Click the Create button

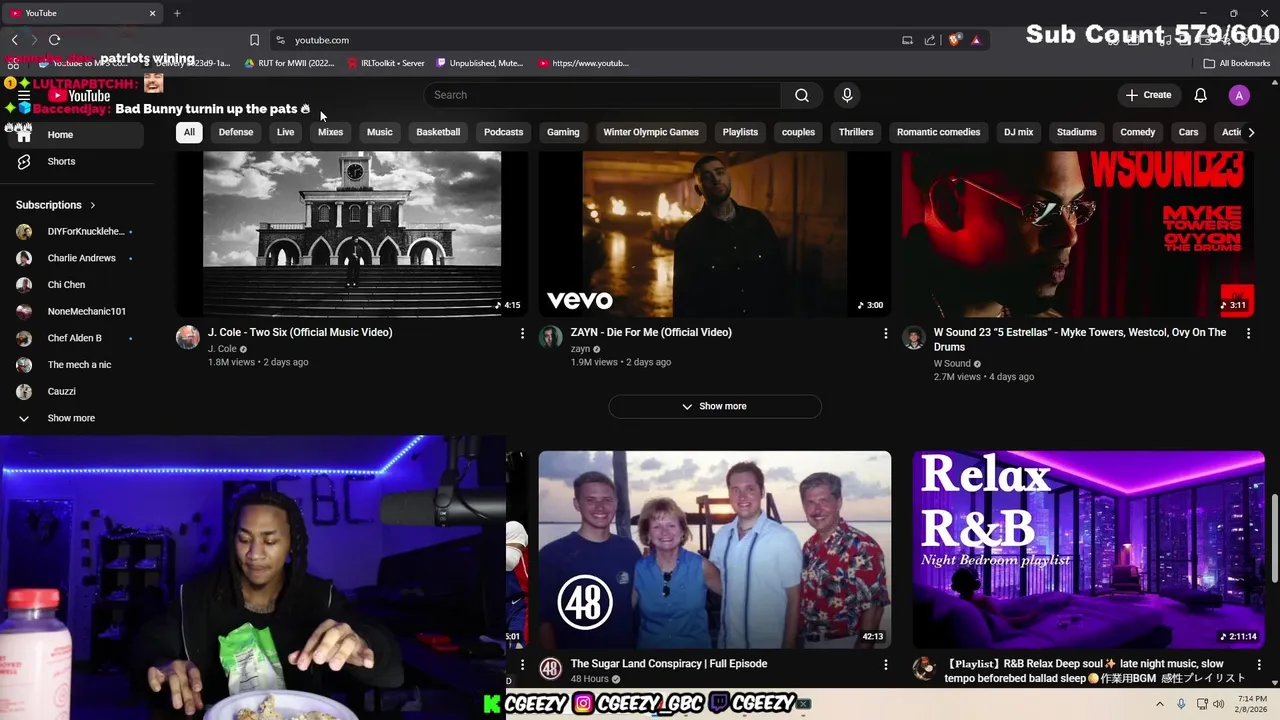tap(1148, 95)
